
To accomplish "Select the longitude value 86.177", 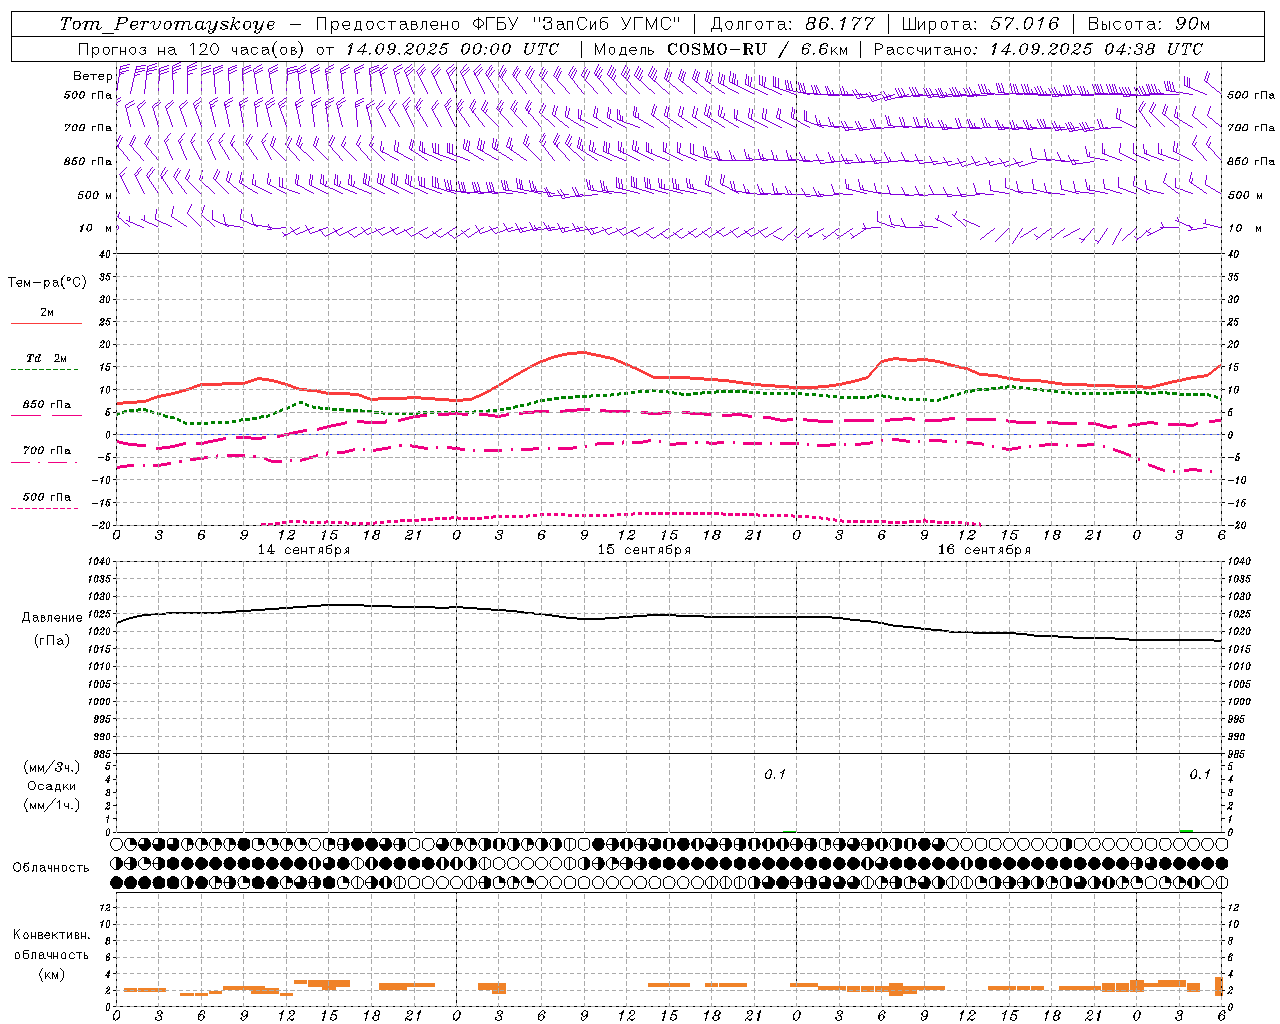I will (840, 24).
